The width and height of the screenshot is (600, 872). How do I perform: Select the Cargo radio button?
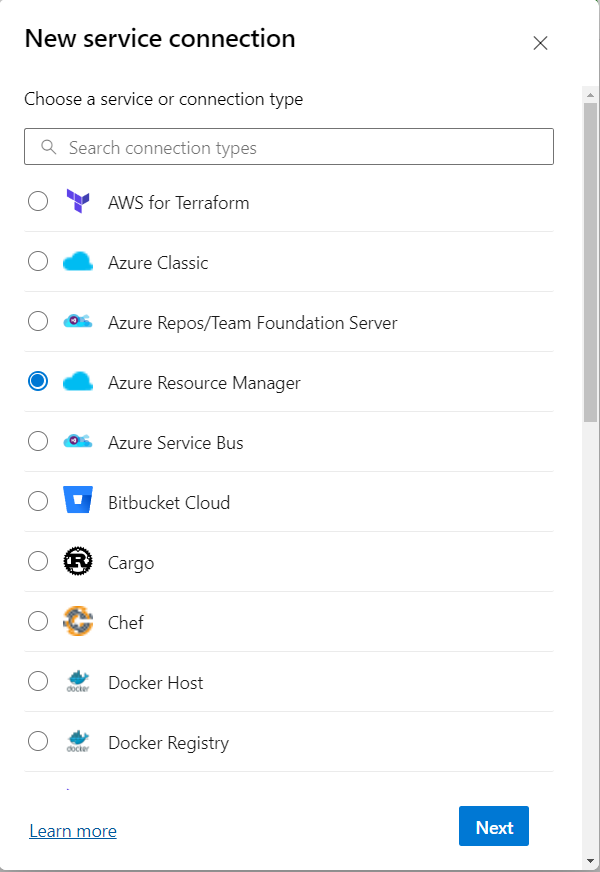coord(38,562)
